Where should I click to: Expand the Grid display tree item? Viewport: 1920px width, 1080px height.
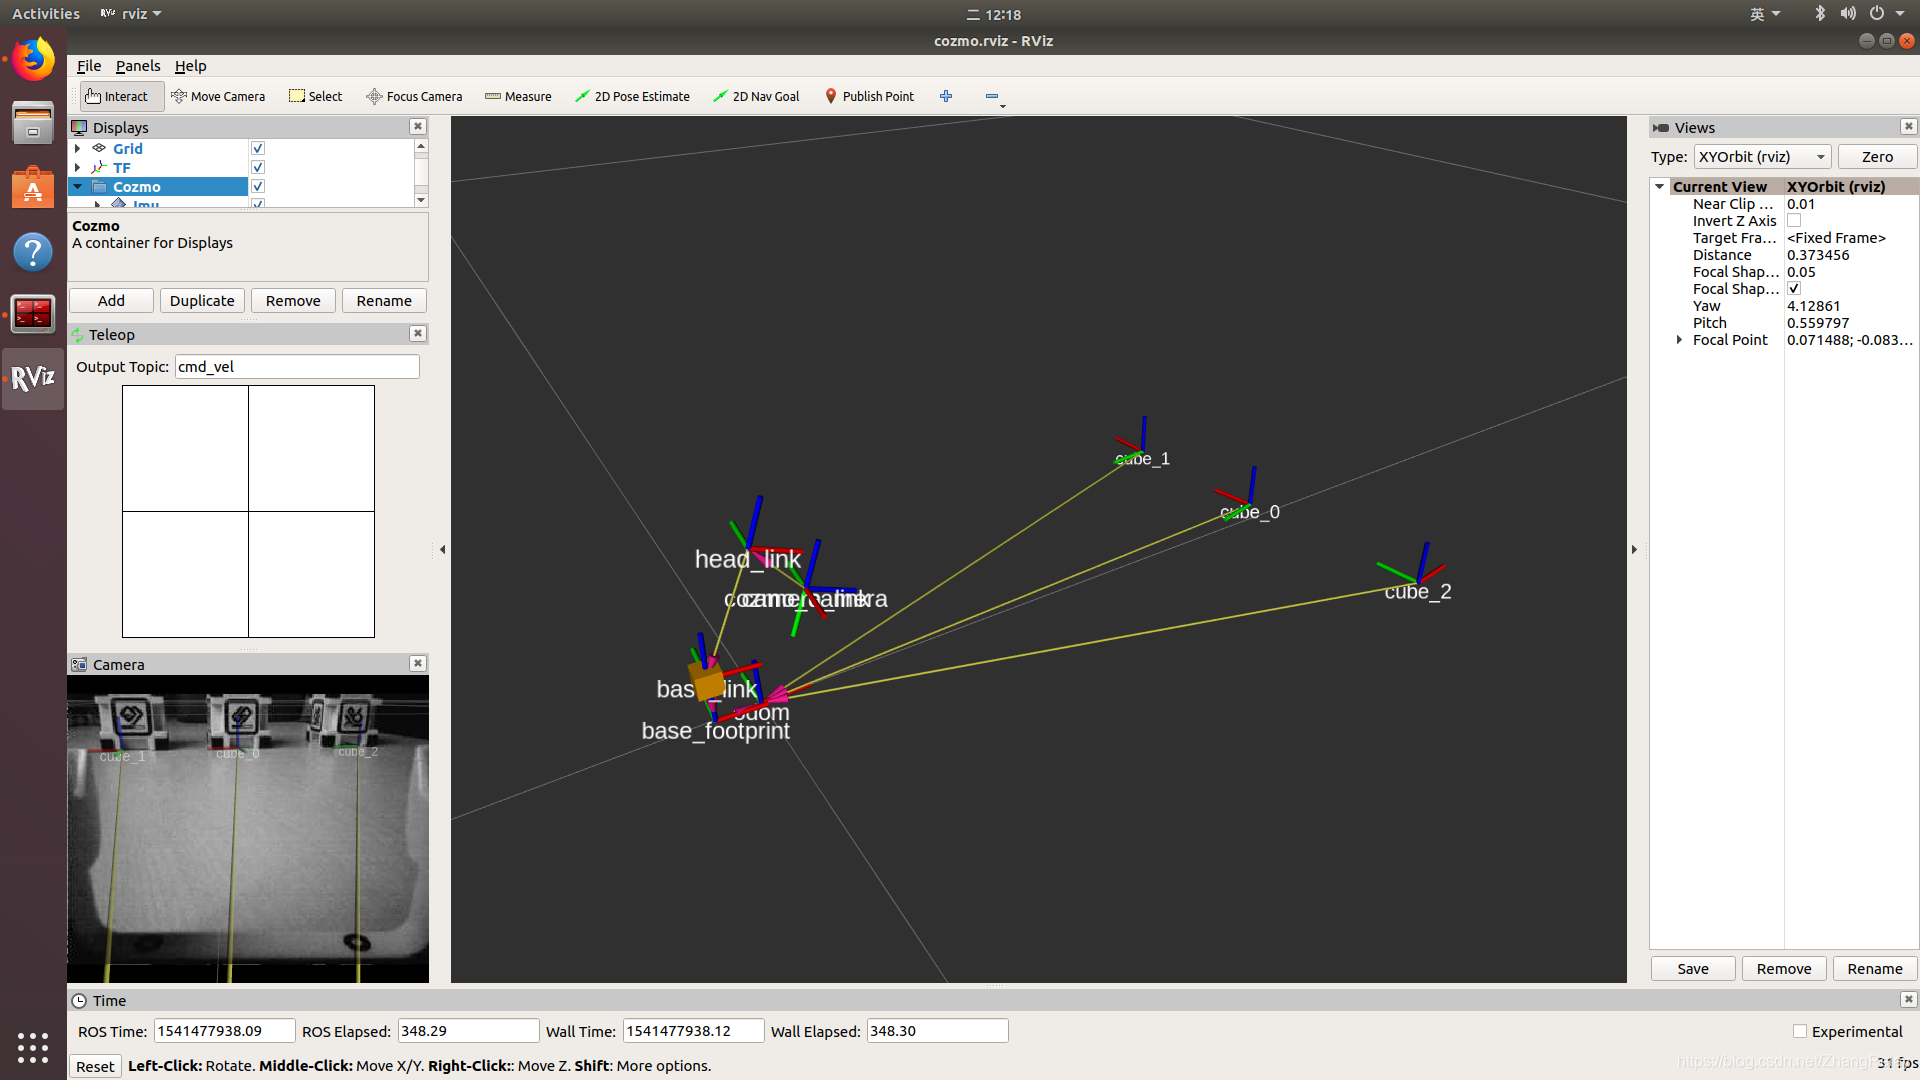click(77, 148)
